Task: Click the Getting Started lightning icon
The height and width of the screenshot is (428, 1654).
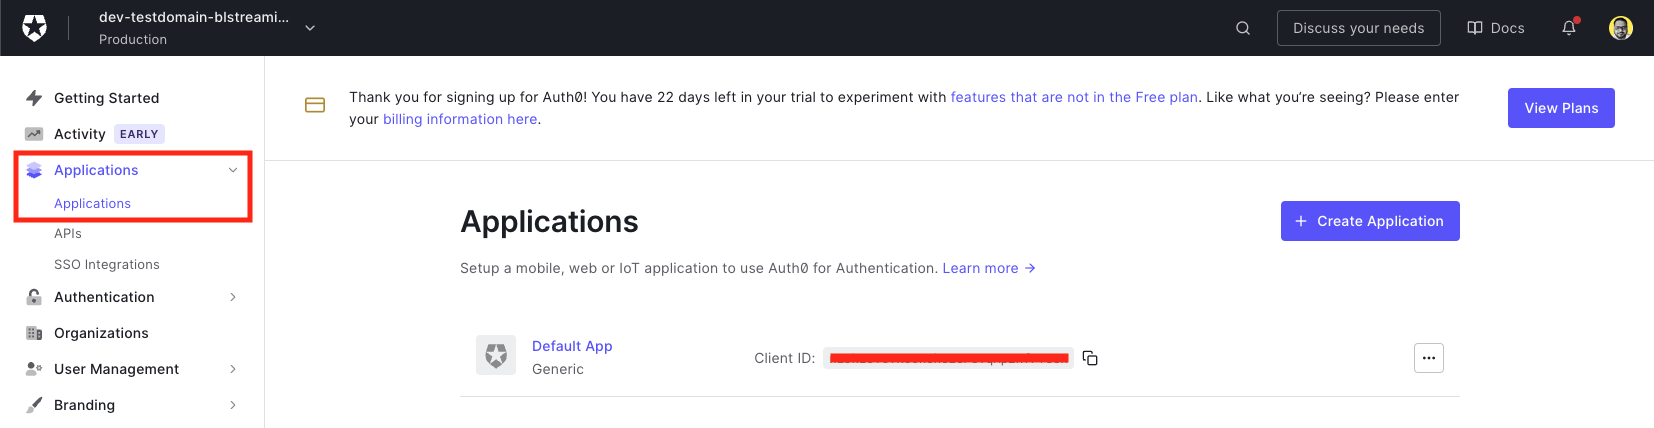Action: coord(34,98)
